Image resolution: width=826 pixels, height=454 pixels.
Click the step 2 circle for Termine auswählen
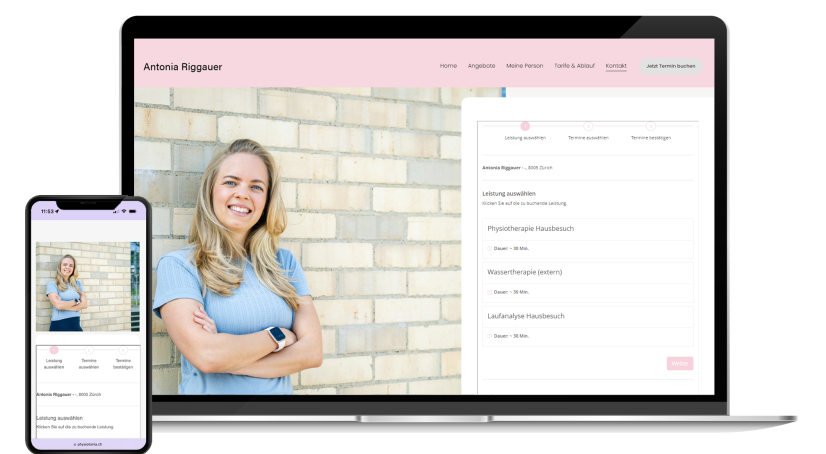(x=588, y=126)
